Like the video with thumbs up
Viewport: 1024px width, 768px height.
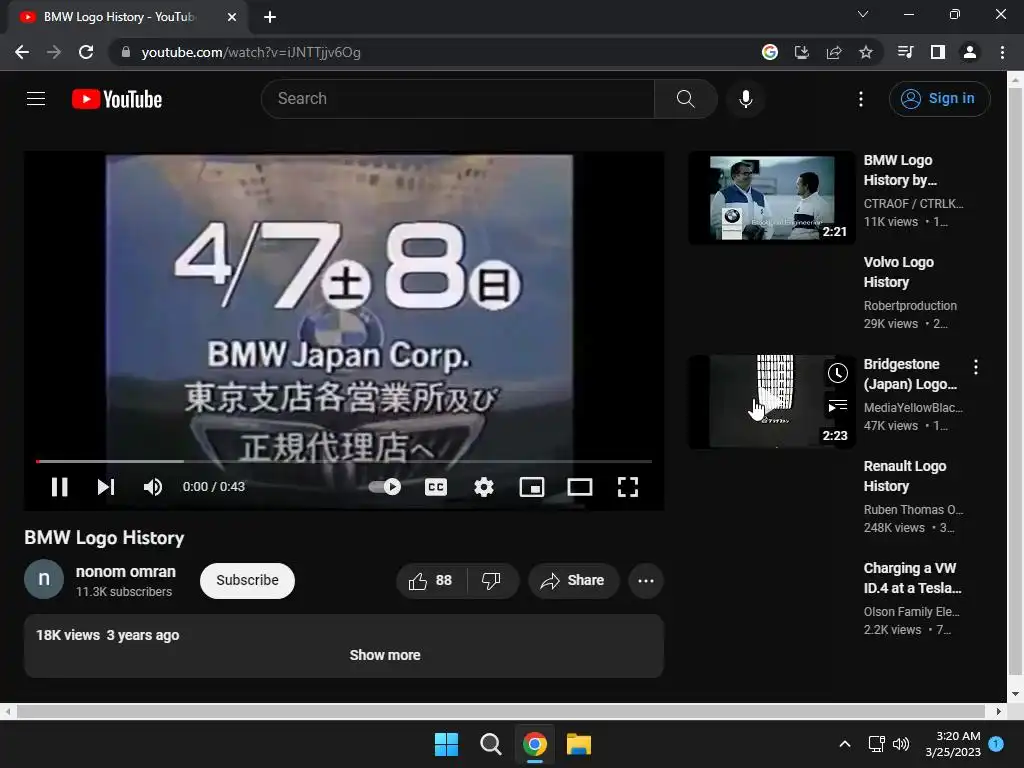coord(430,581)
